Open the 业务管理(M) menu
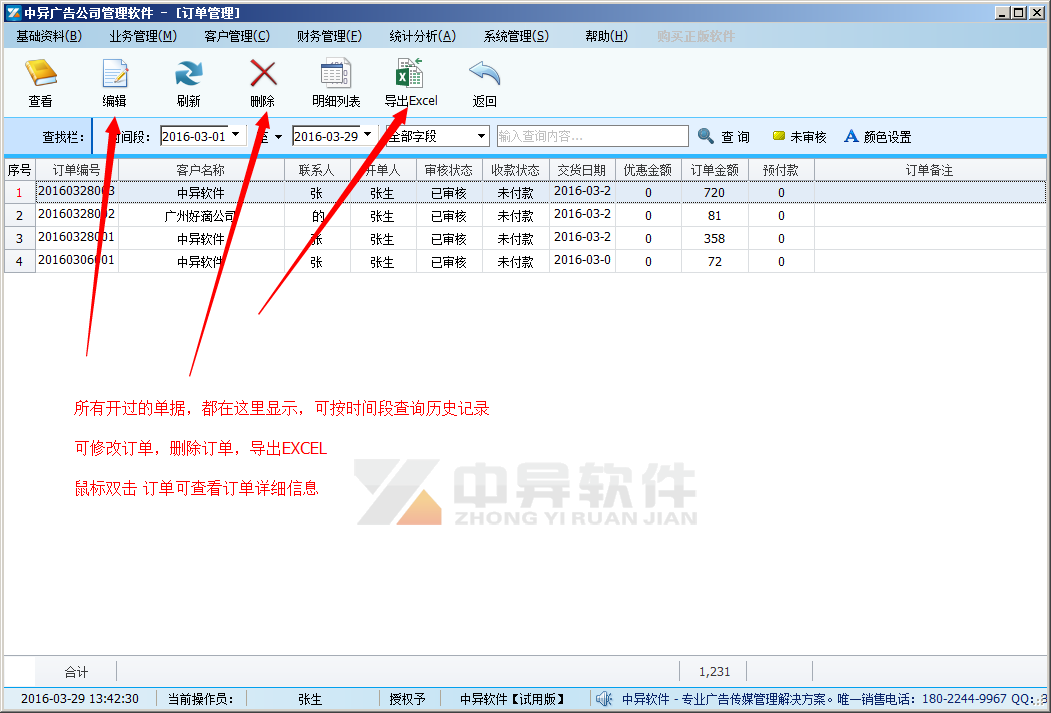The width and height of the screenshot is (1051, 713). click(x=143, y=36)
